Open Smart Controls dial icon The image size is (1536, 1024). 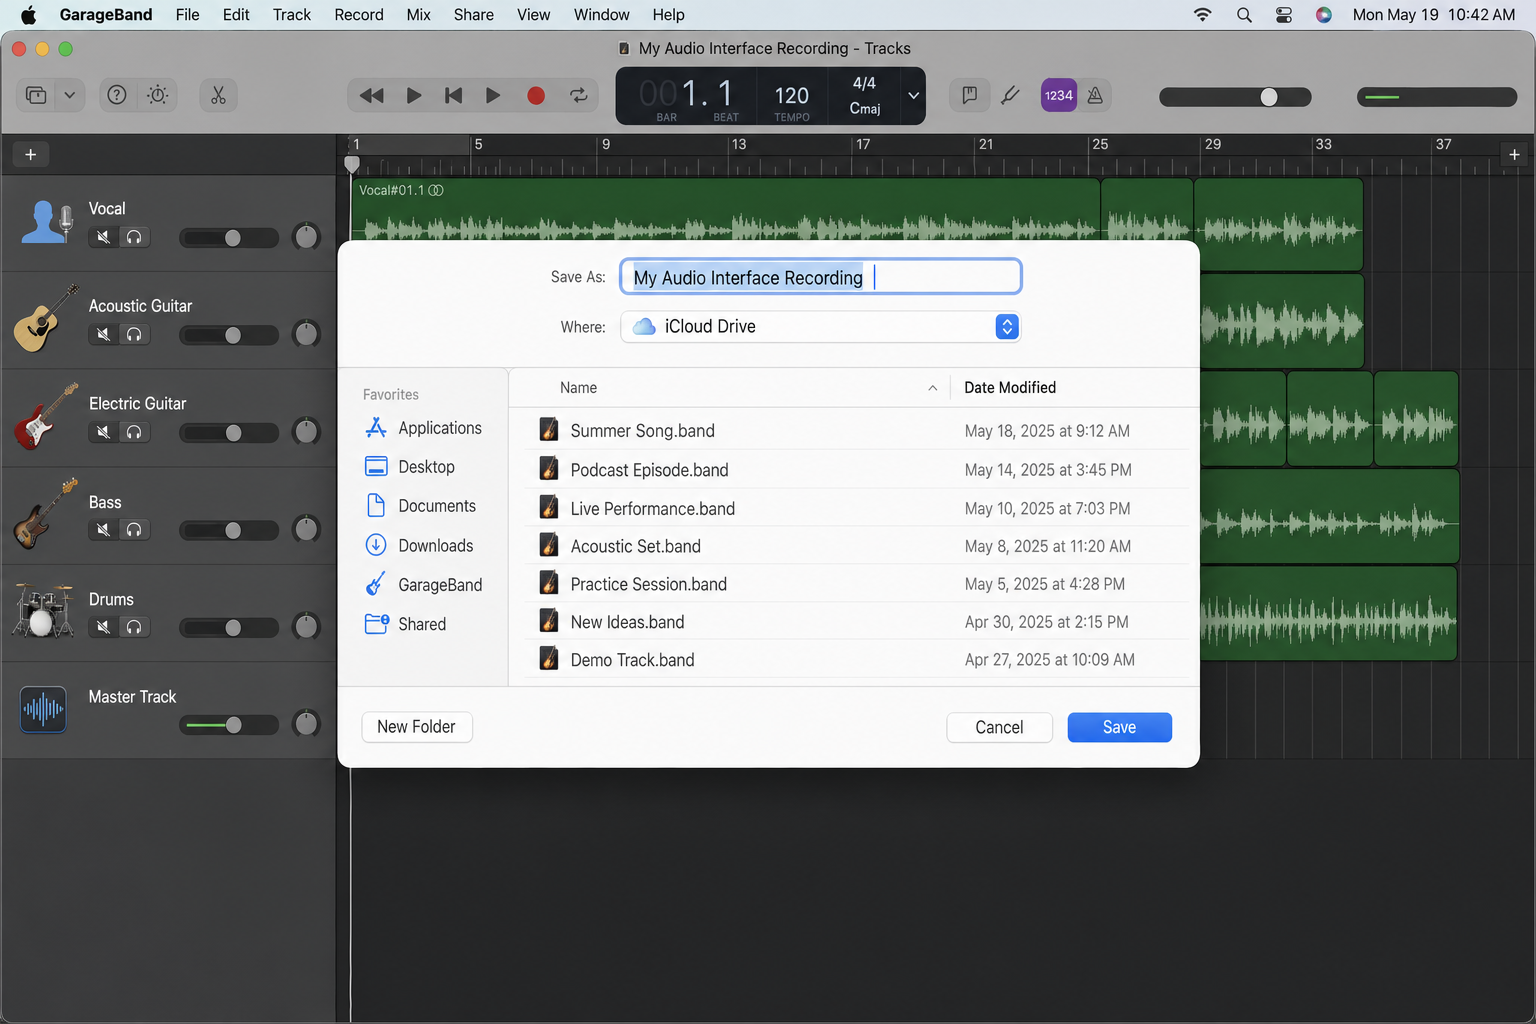pyautogui.click(x=158, y=95)
